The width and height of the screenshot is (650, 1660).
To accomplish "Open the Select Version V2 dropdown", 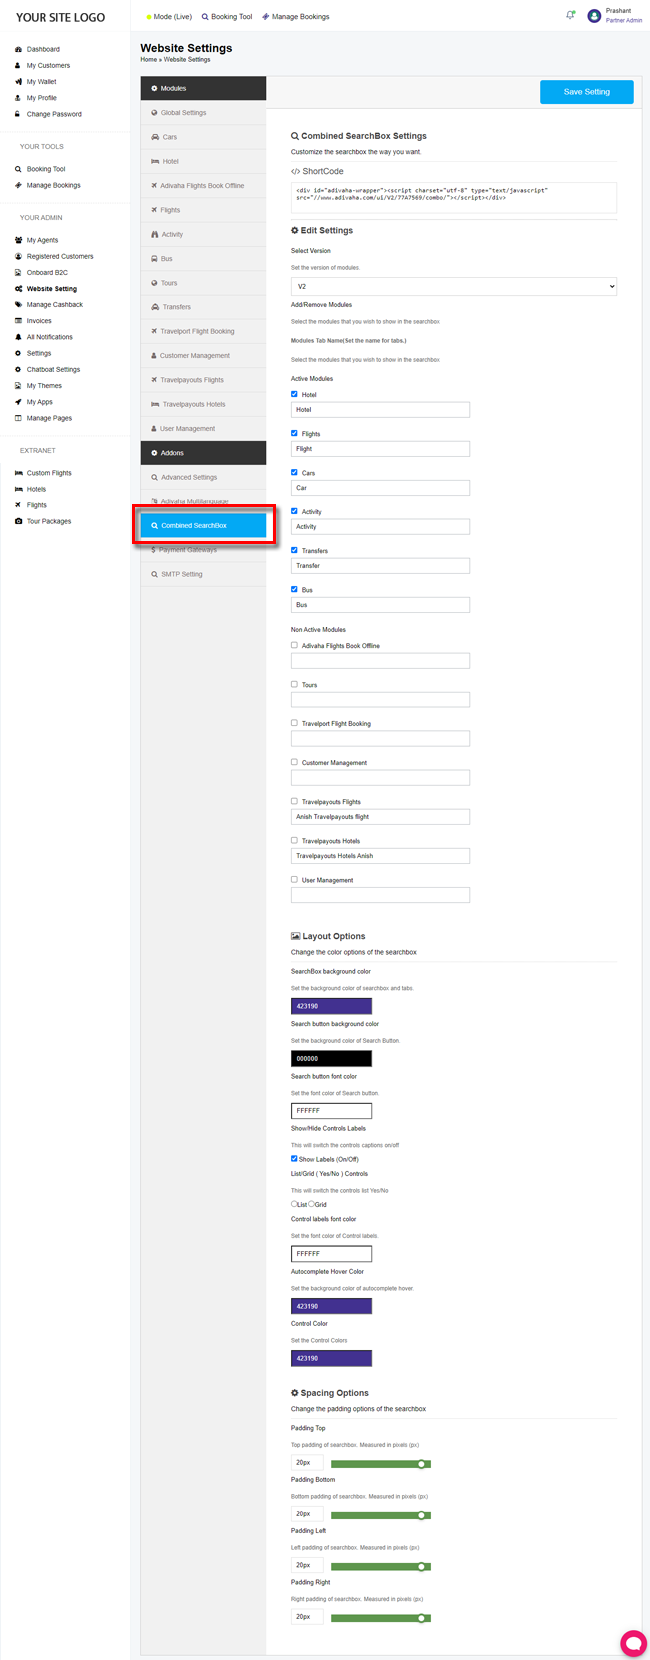I will pos(454,286).
